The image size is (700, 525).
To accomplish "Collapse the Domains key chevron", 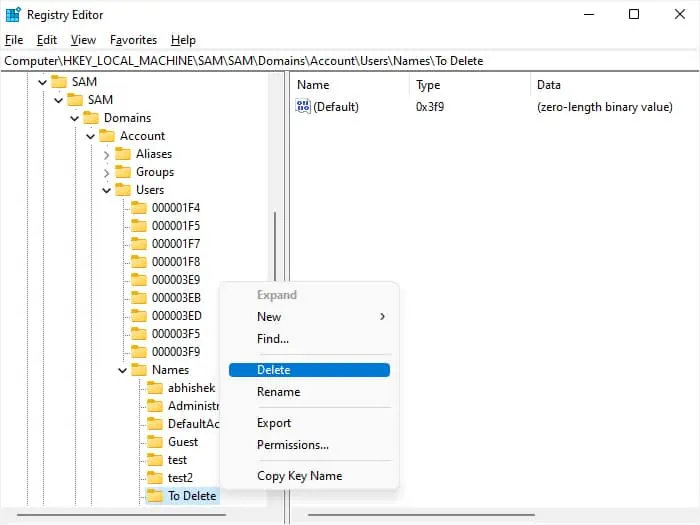I will tap(75, 118).
